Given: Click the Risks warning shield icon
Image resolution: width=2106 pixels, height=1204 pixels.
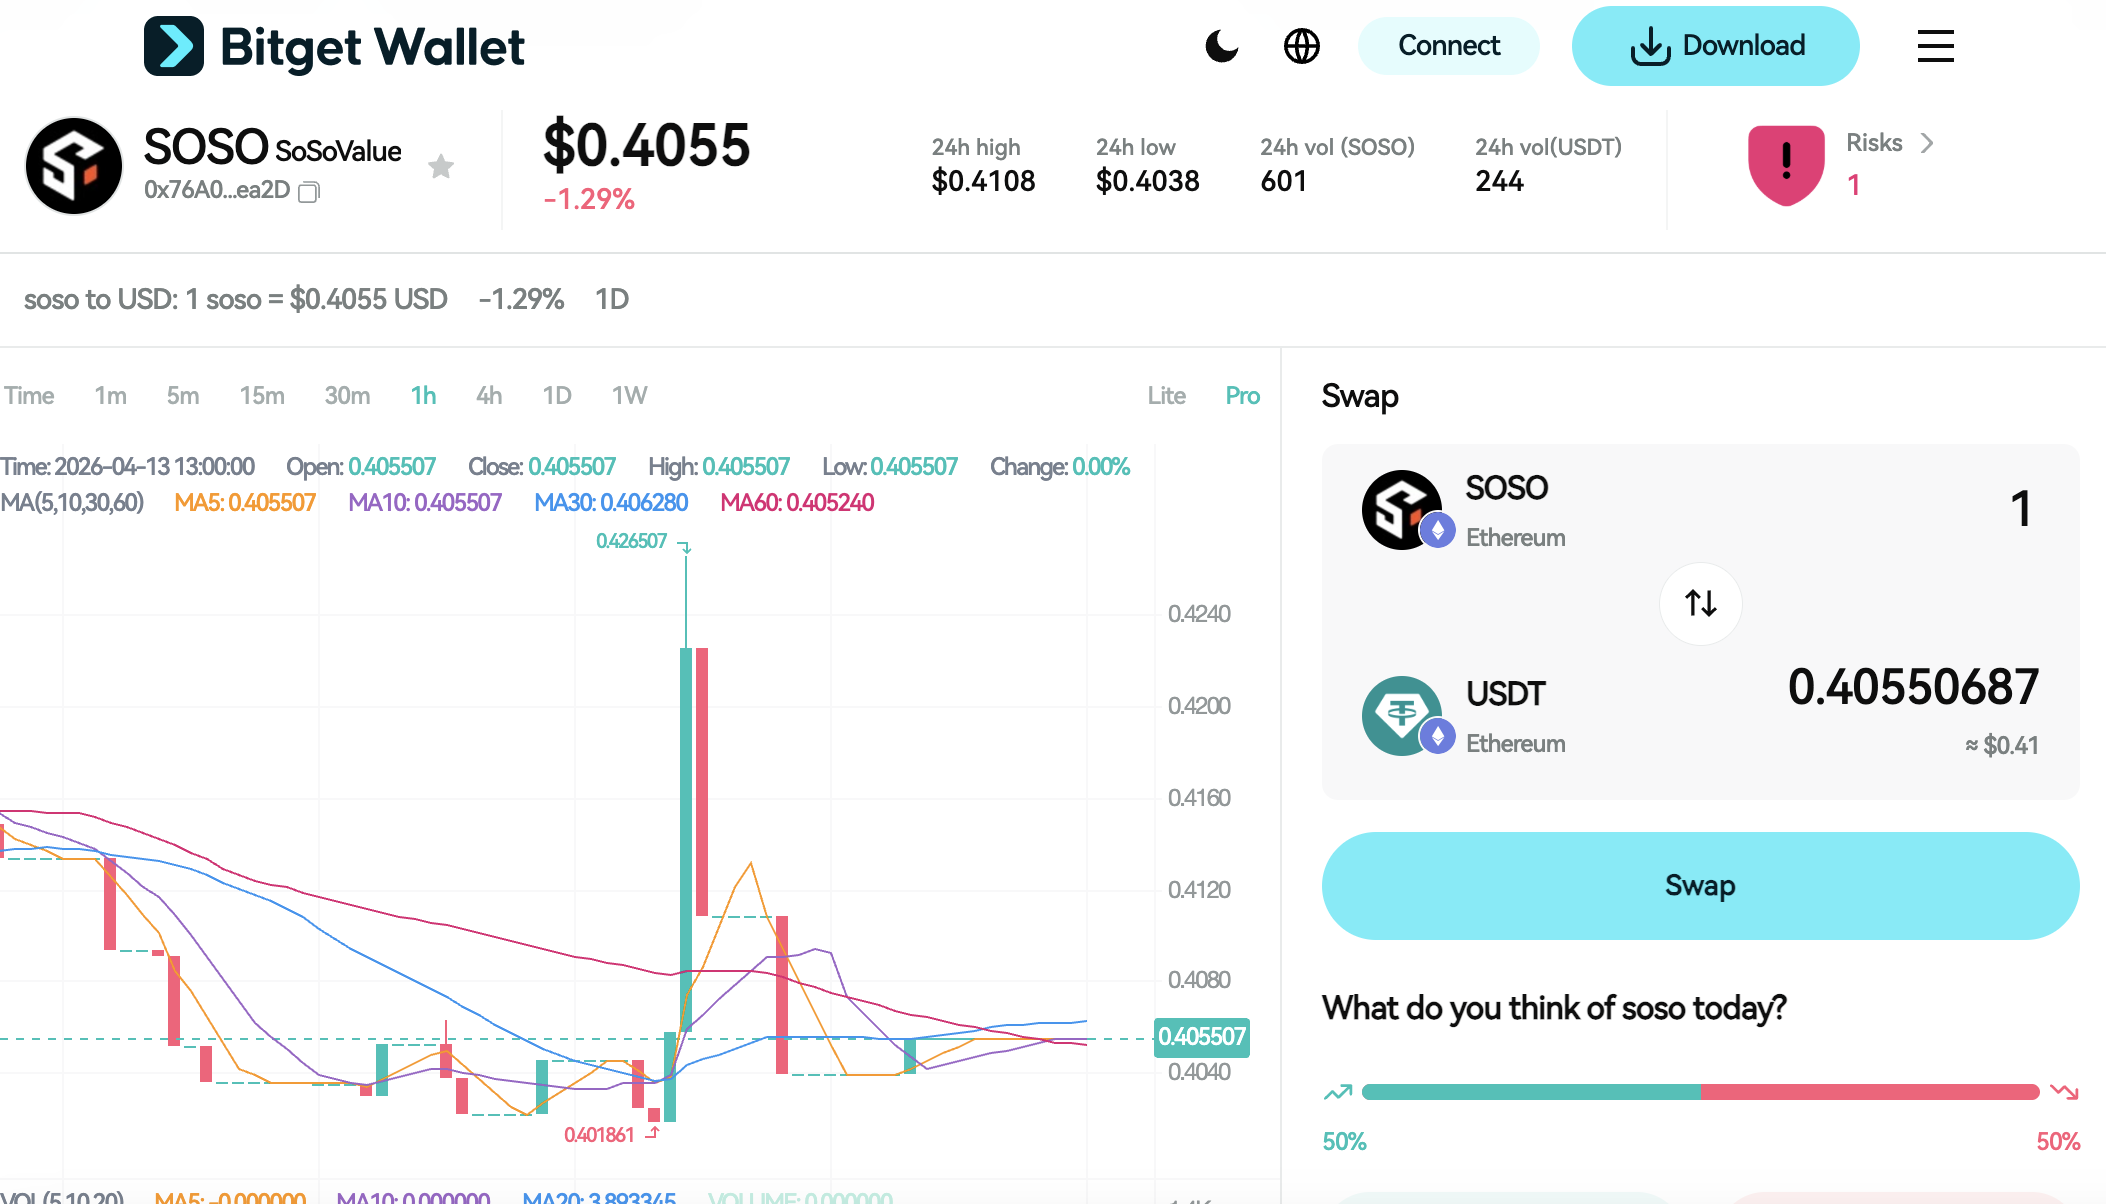Looking at the screenshot, I should [x=1786, y=166].
